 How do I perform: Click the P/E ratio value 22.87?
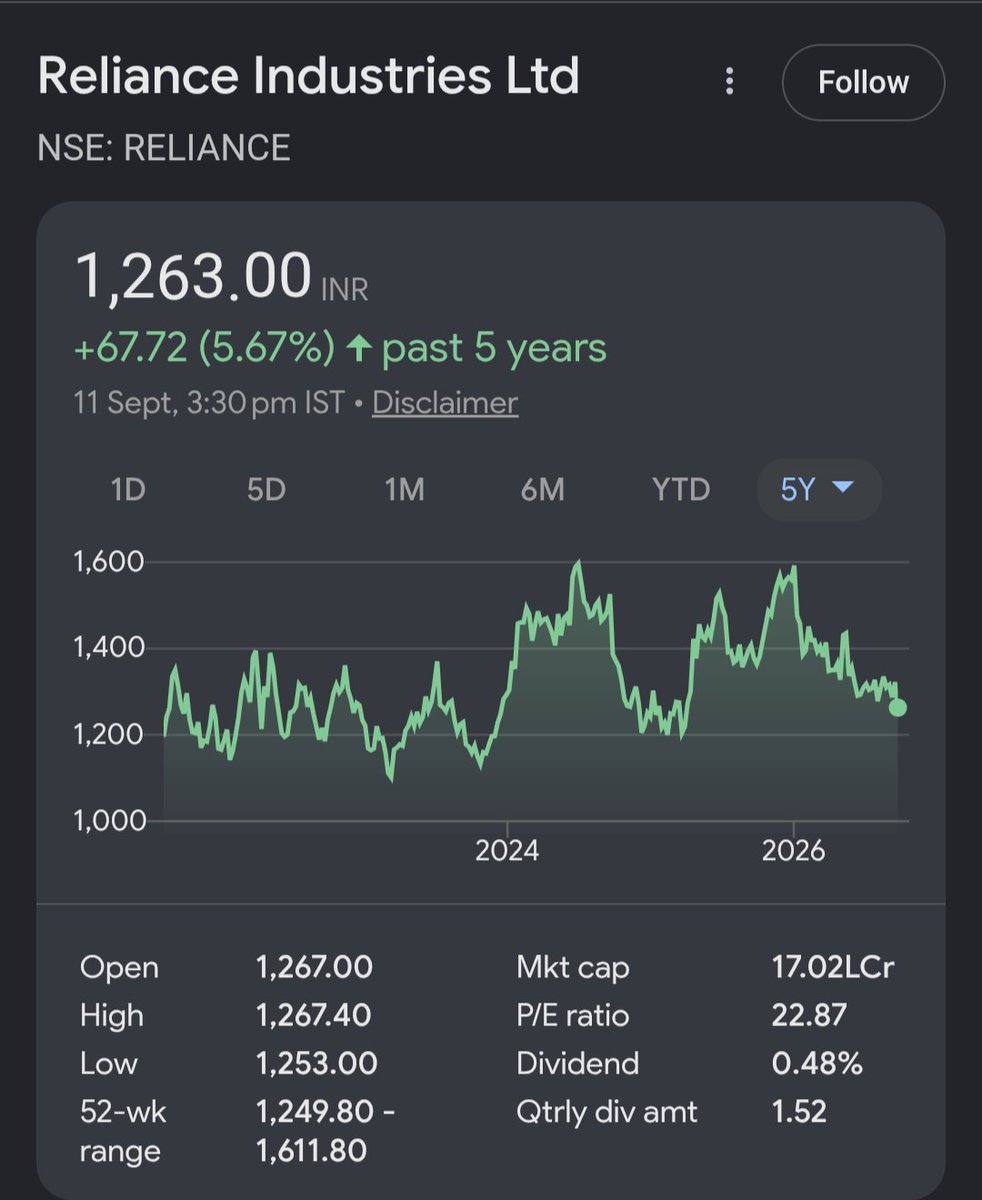(x=809, y=1015)
